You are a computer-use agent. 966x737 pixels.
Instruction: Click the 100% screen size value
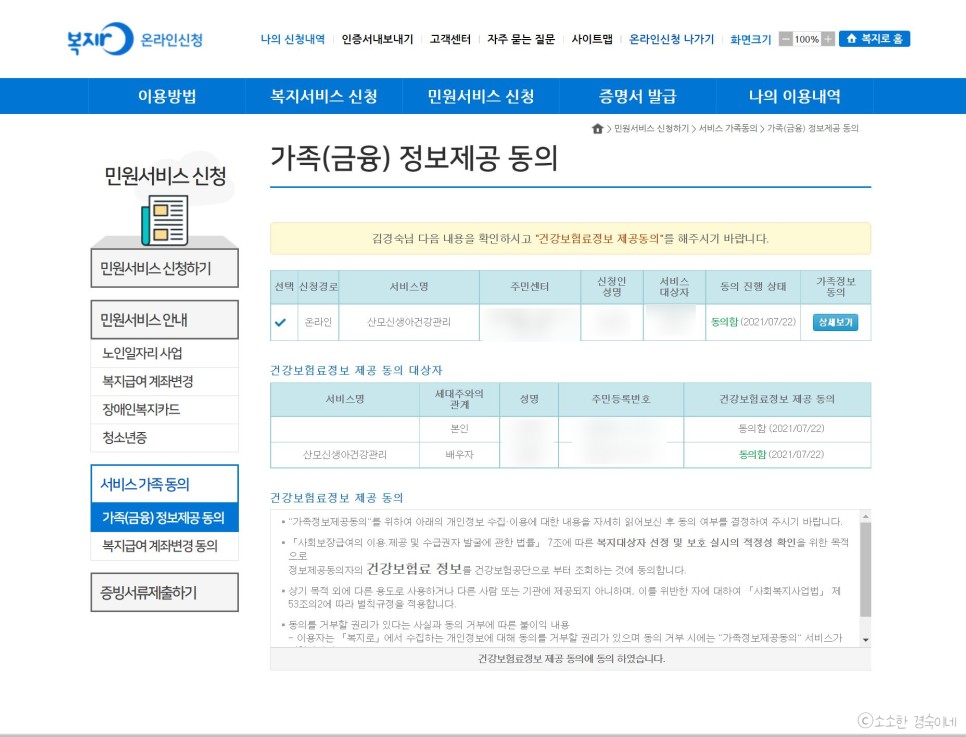pyautogui.click(x=806, y=39)
